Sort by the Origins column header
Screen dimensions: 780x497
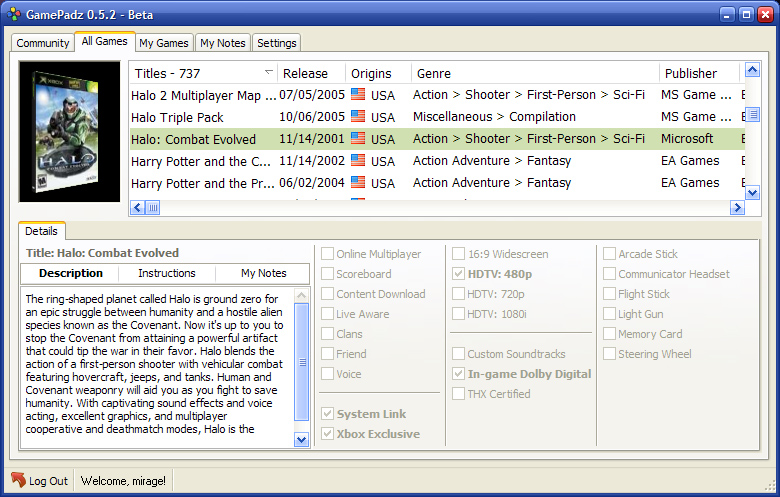[378, 73]
